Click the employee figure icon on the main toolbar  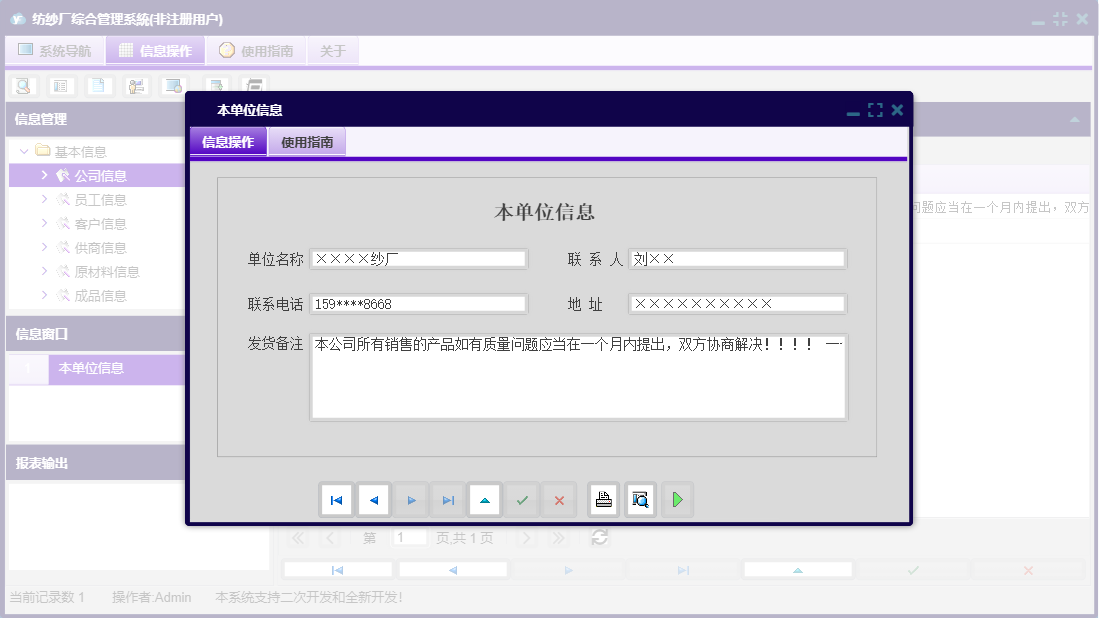point(136,86)
